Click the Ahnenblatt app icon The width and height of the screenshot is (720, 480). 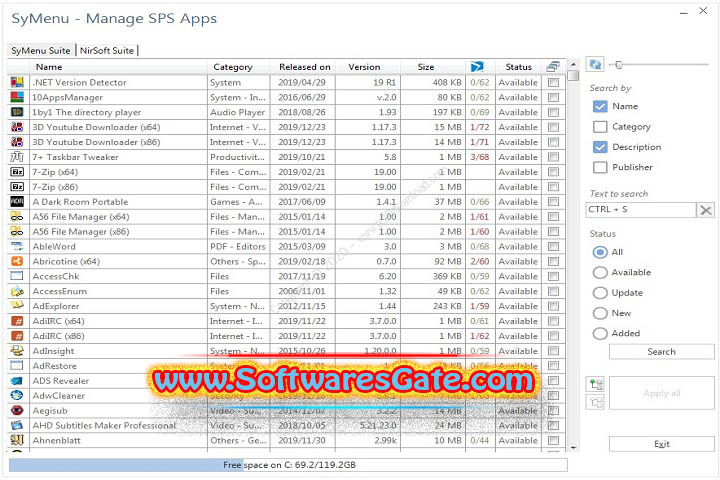point(17,440)
